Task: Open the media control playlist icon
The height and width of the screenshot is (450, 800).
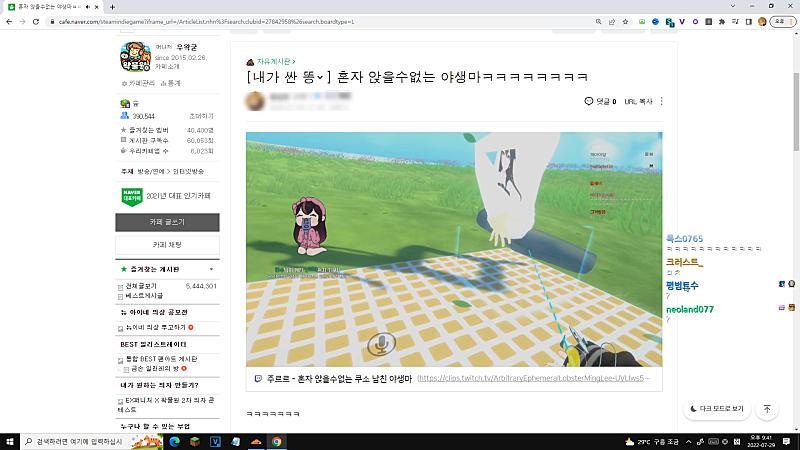Action: (735, 22)
